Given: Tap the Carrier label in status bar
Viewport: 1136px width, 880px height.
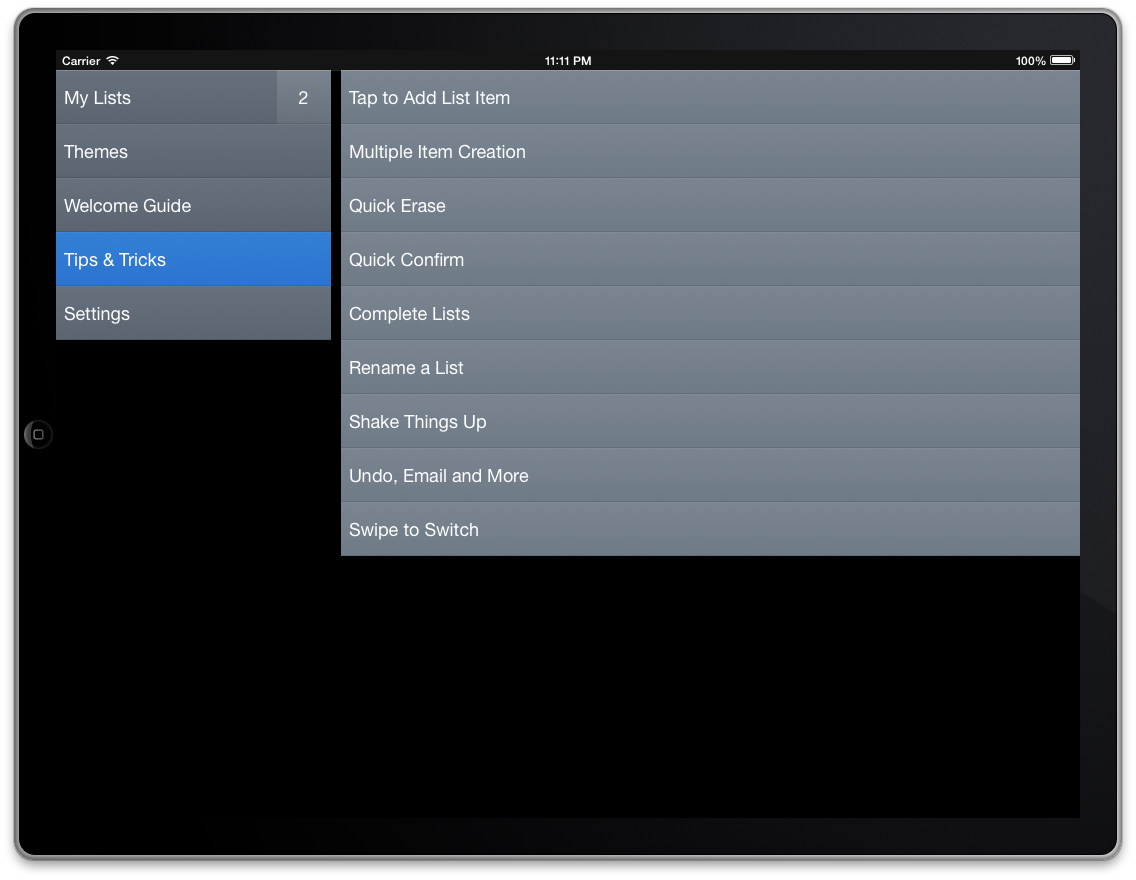Looking at the screenshot, I should [x=81, y=61].
